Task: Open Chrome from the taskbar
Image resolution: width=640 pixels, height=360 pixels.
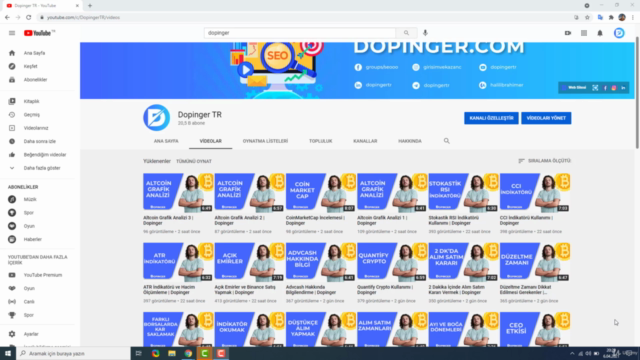Action: coord(188,353)
